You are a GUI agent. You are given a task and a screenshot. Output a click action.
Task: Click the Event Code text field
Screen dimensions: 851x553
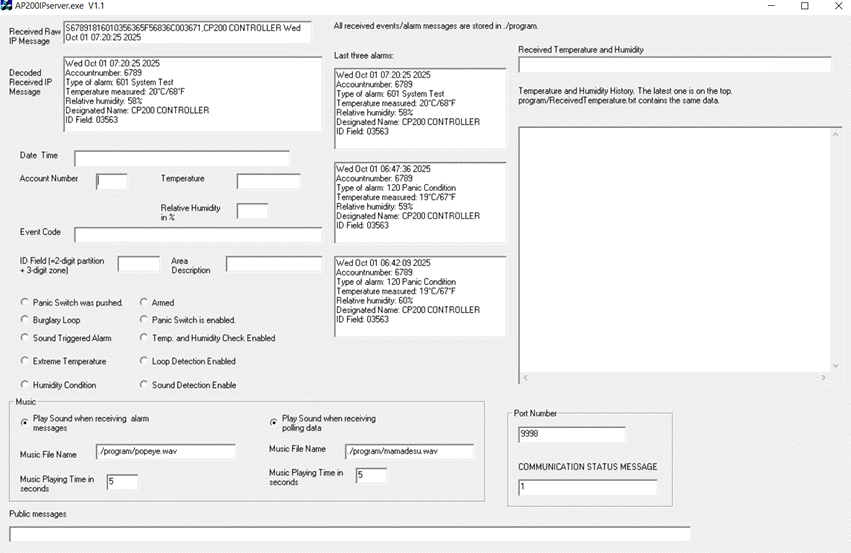pos(198,234)
